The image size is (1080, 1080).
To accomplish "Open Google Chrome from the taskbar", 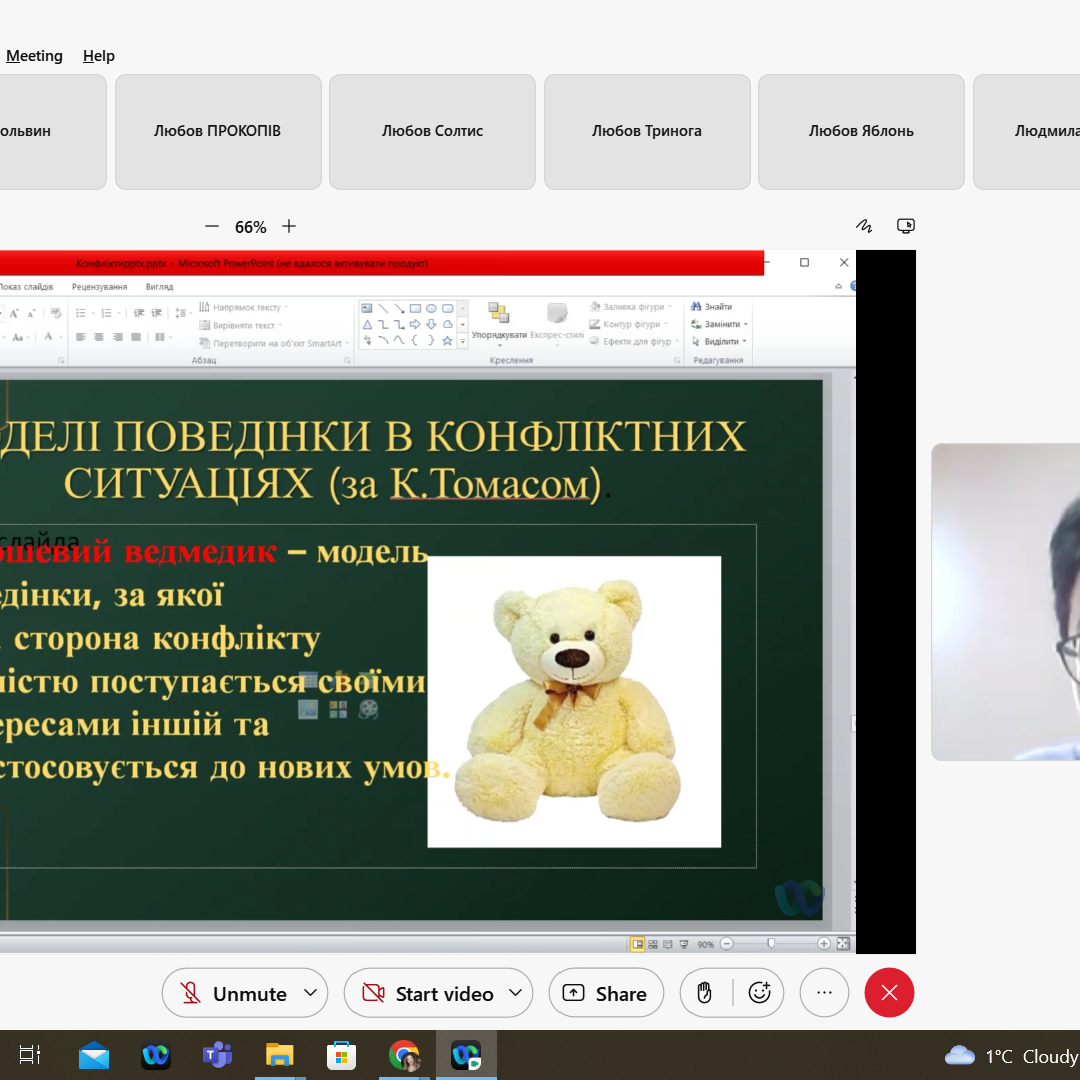I will (x=404, y=1055).
